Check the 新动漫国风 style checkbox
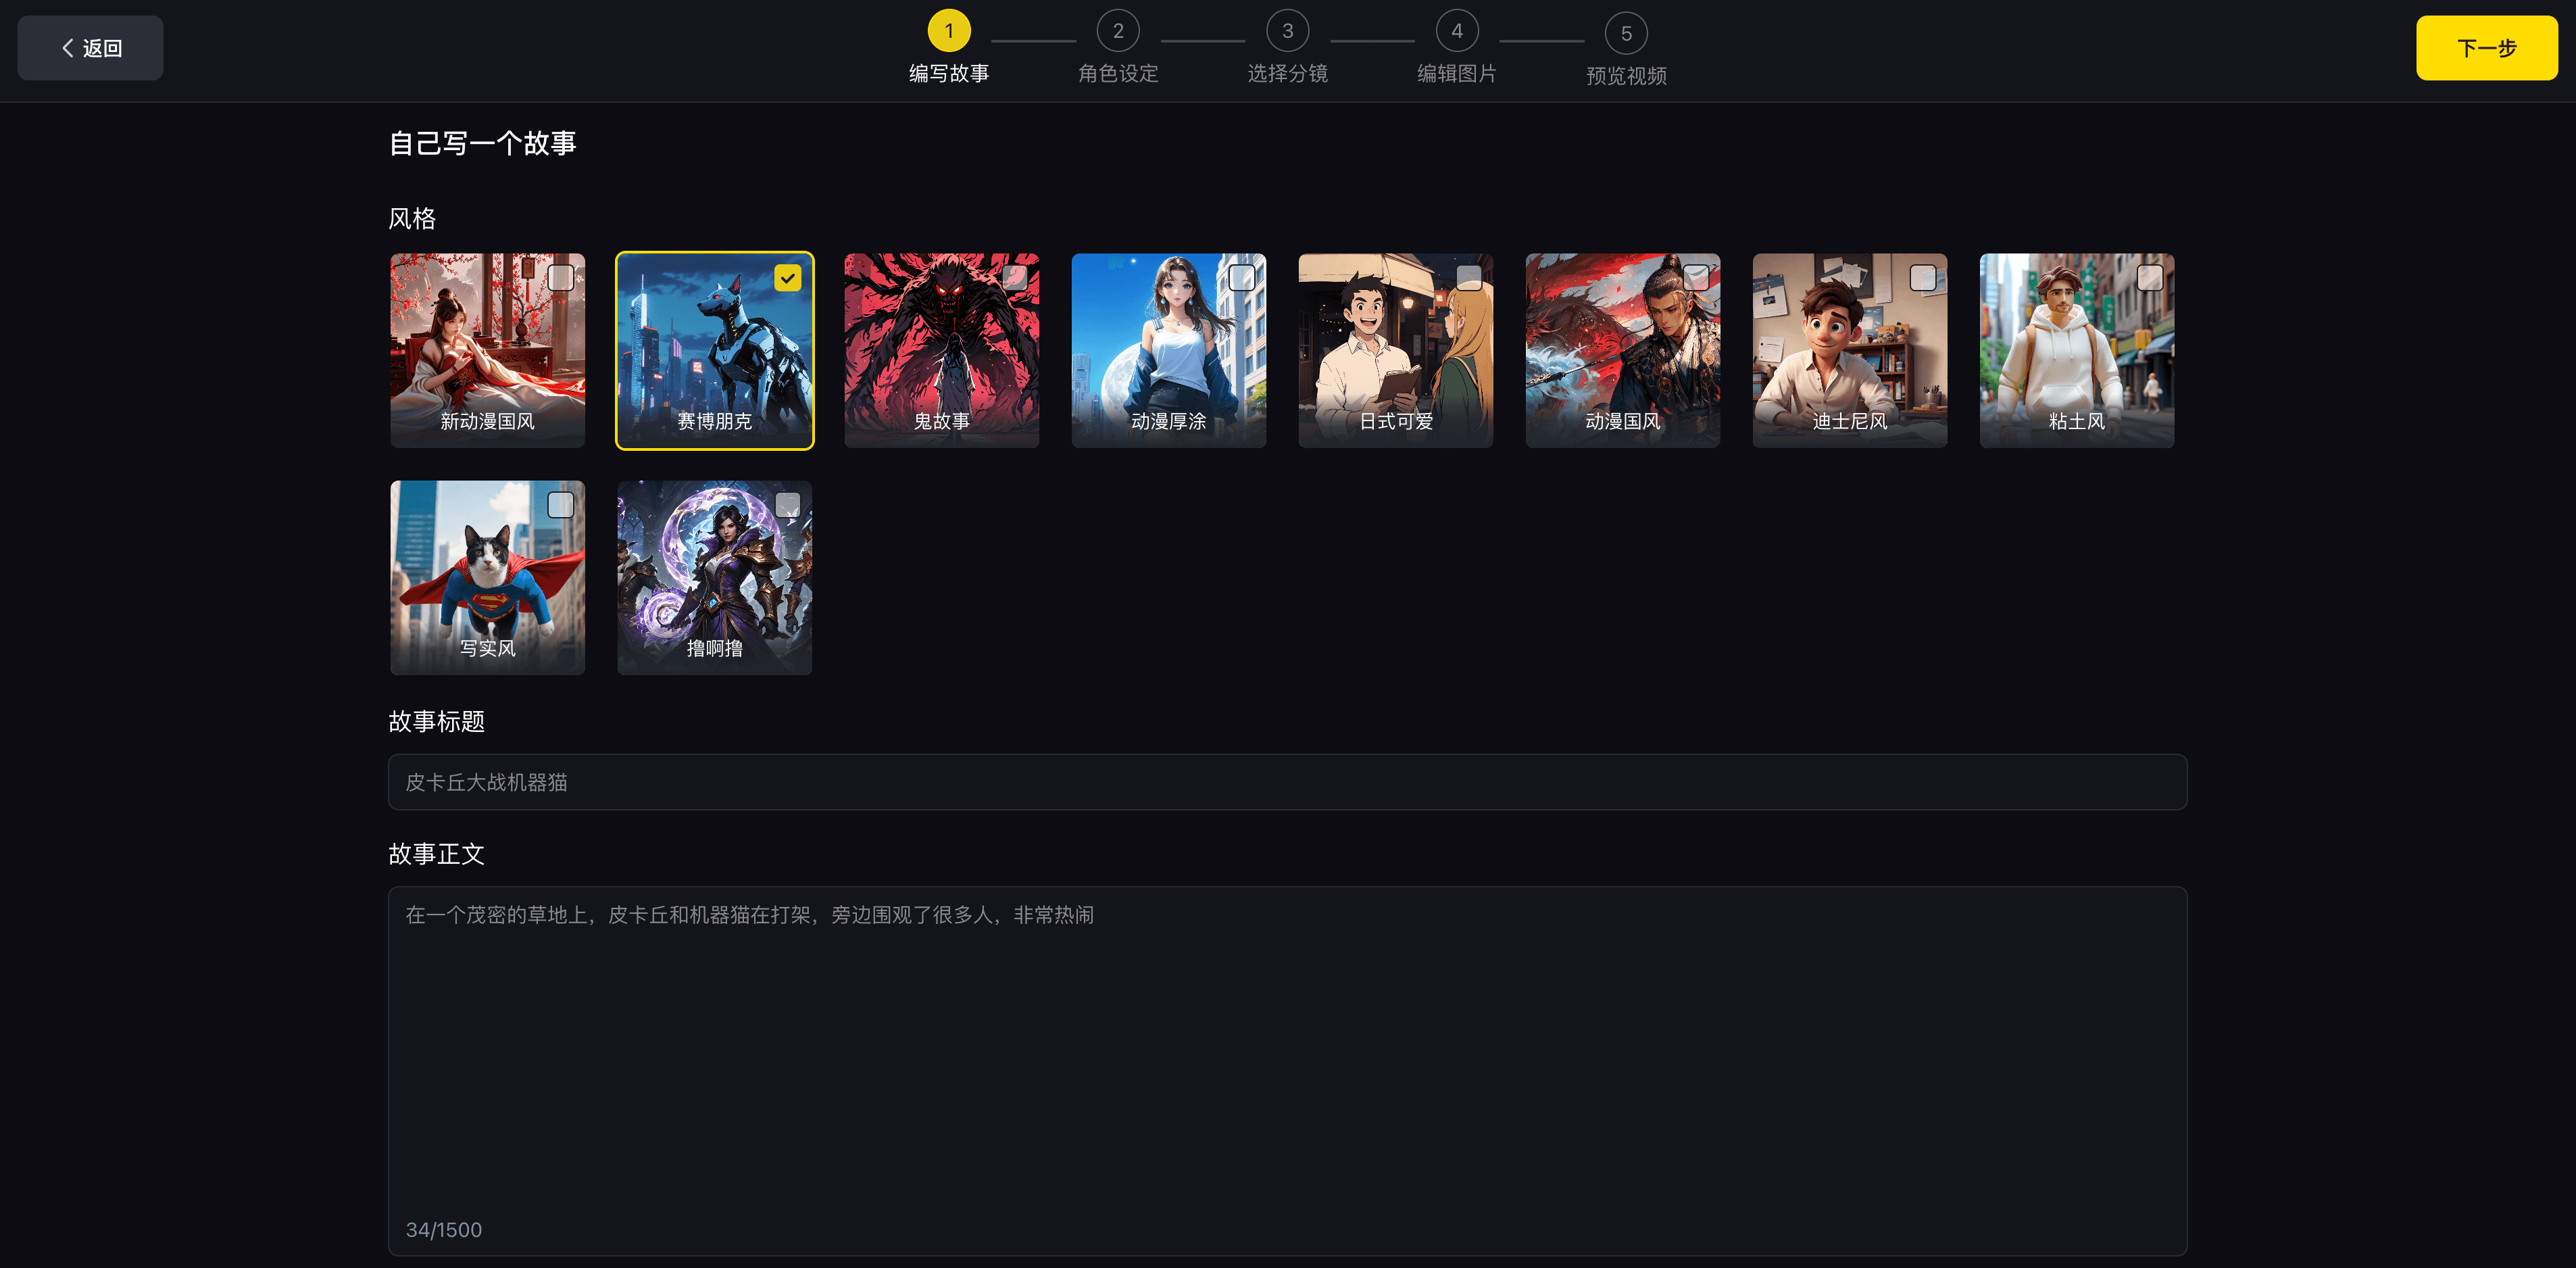 pos(560,277)
